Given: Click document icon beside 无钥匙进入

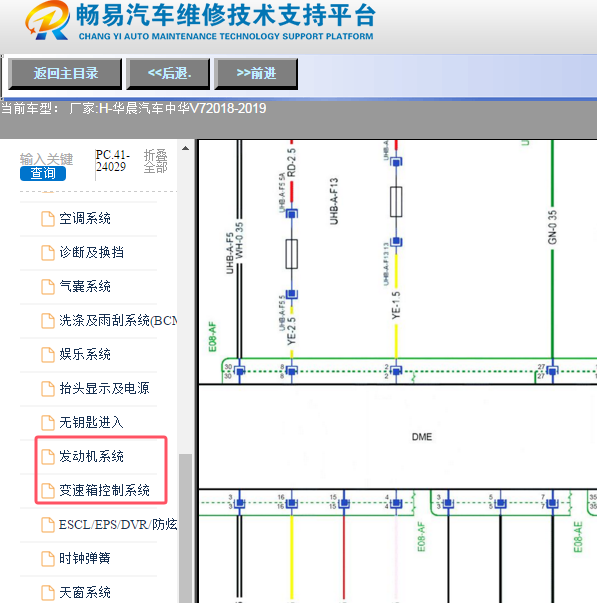Looking at the screenshot, I should tap(48, 423).
